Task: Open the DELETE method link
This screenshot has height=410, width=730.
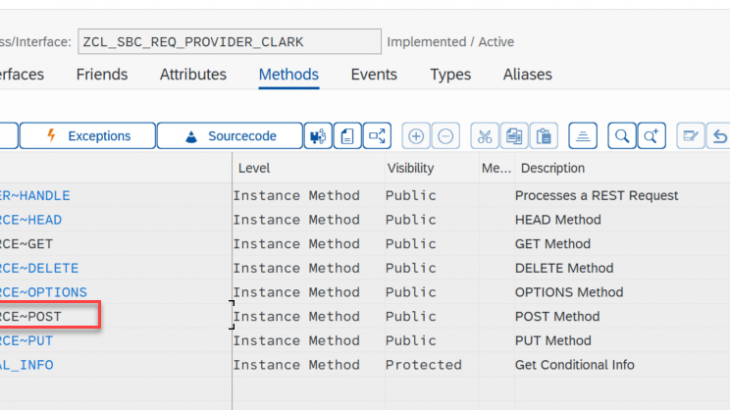Action: [x=39, y=268]
